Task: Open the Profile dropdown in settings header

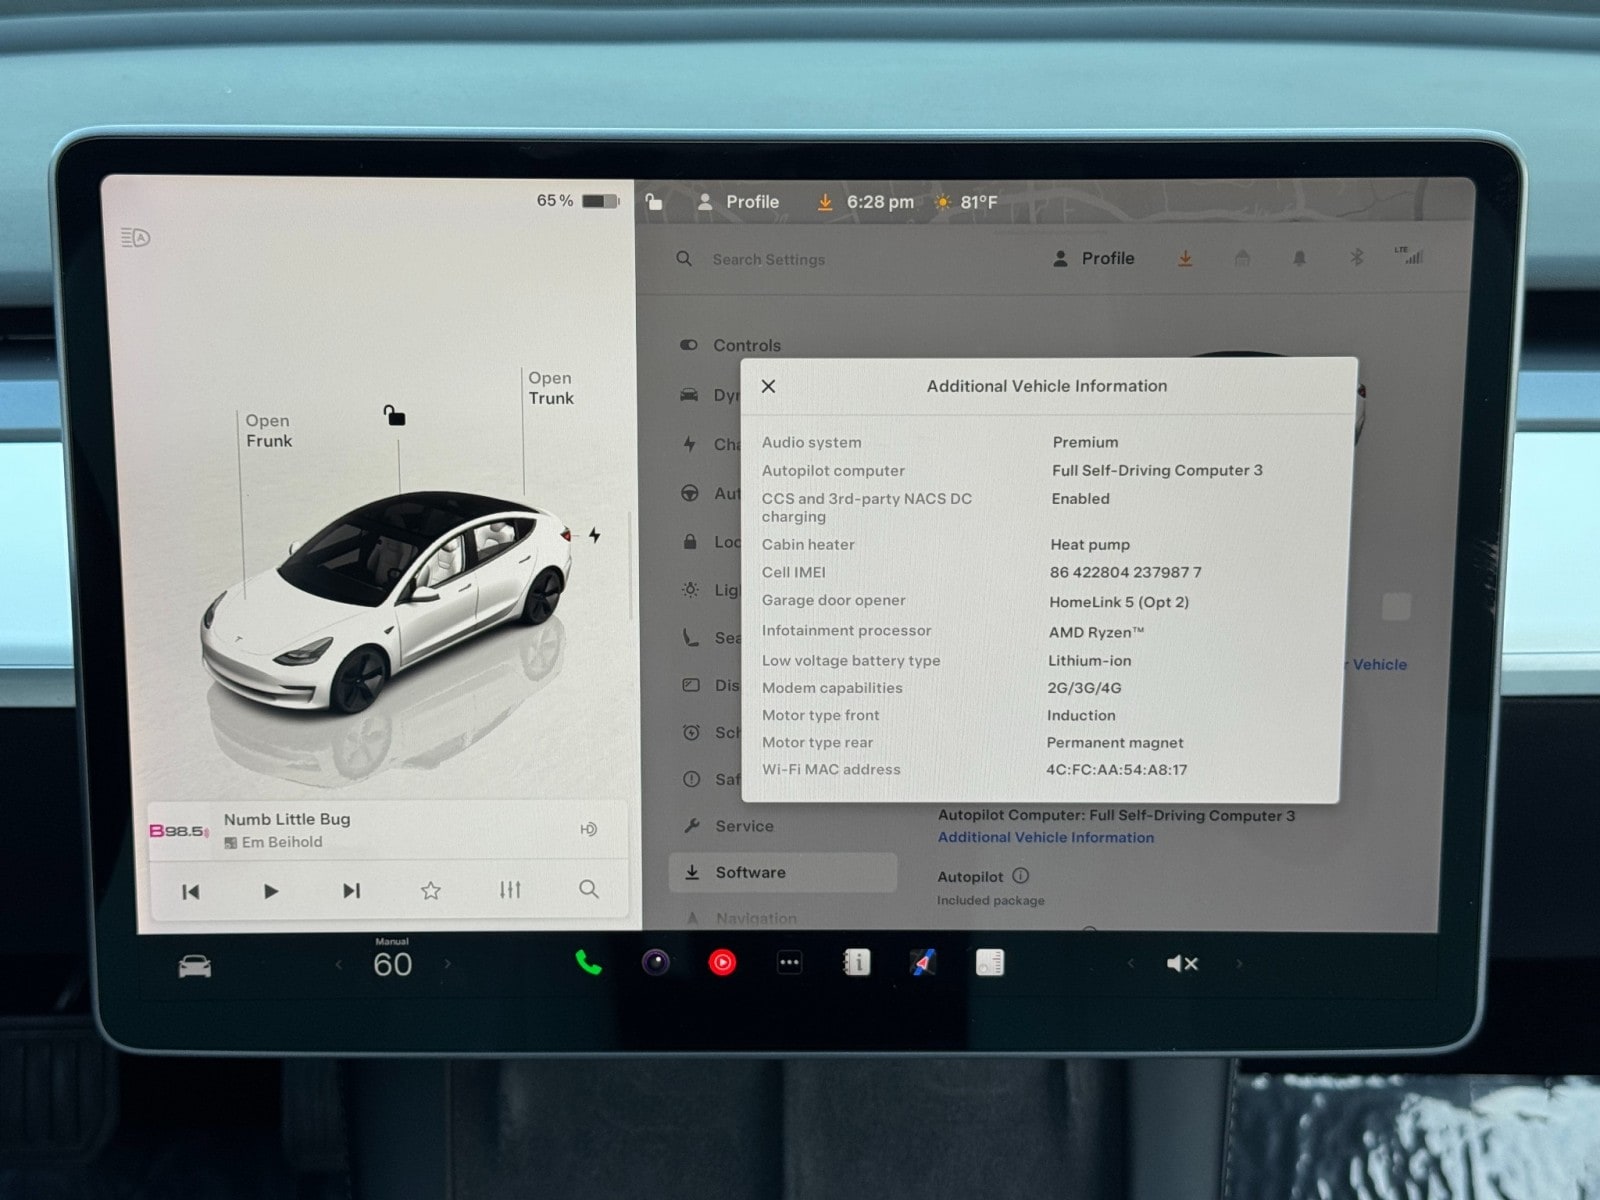Action: click(1094, 259)
